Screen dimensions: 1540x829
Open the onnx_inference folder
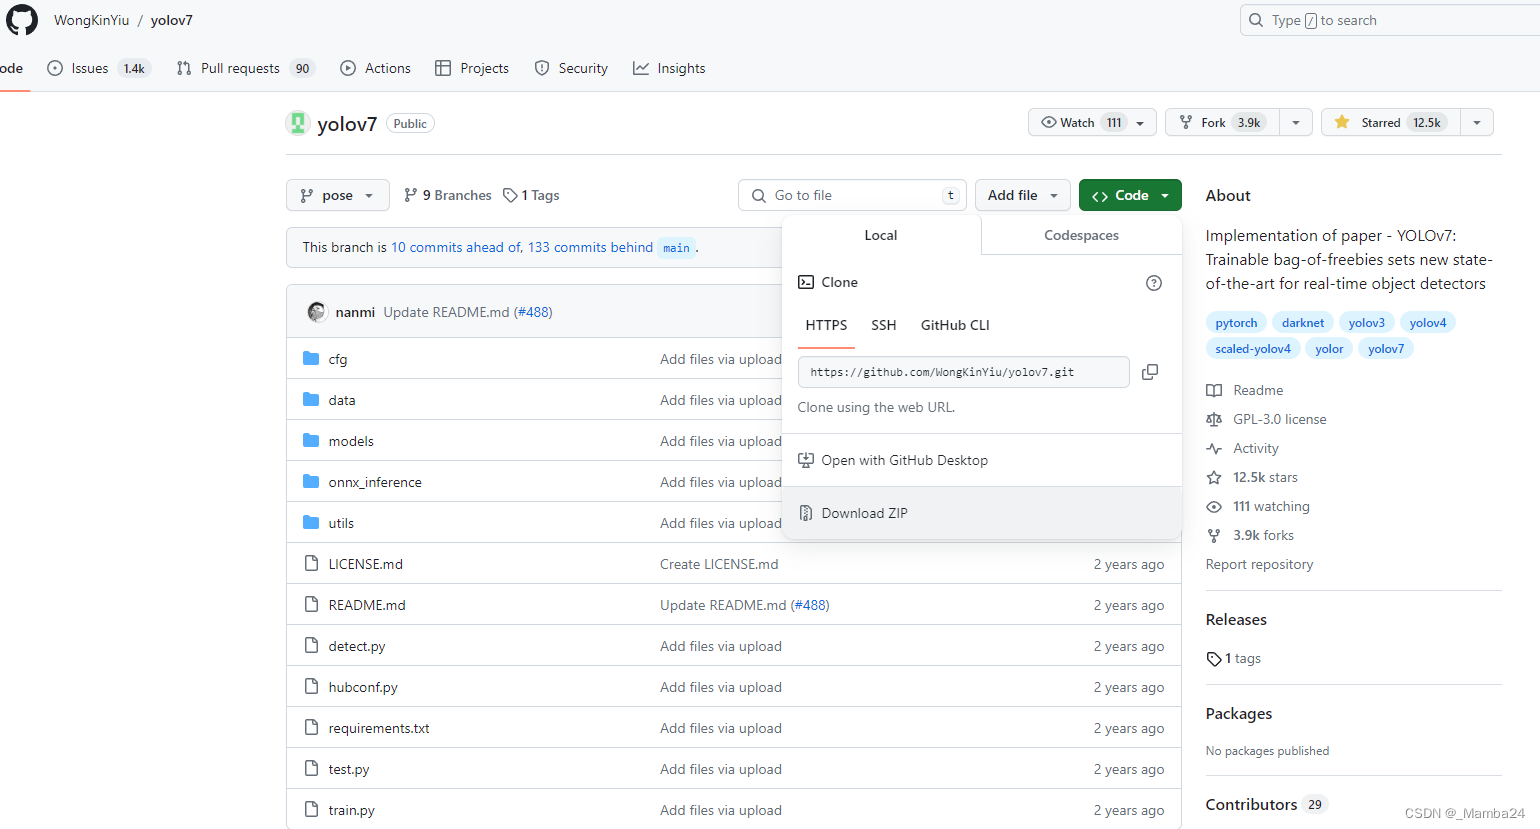coord(375,482)
